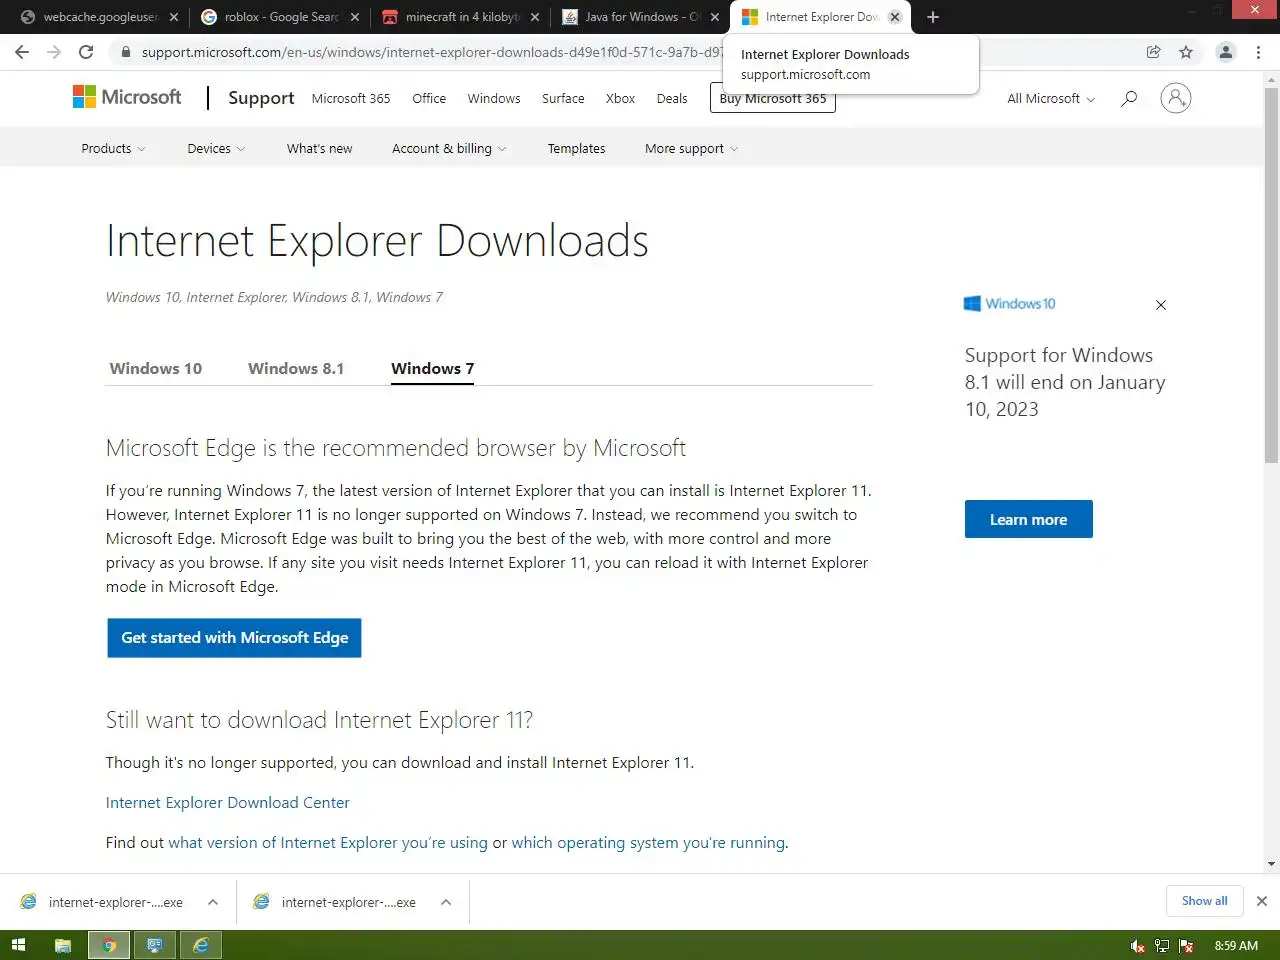
Task: Open the Windows nav link
Action: 494,98
